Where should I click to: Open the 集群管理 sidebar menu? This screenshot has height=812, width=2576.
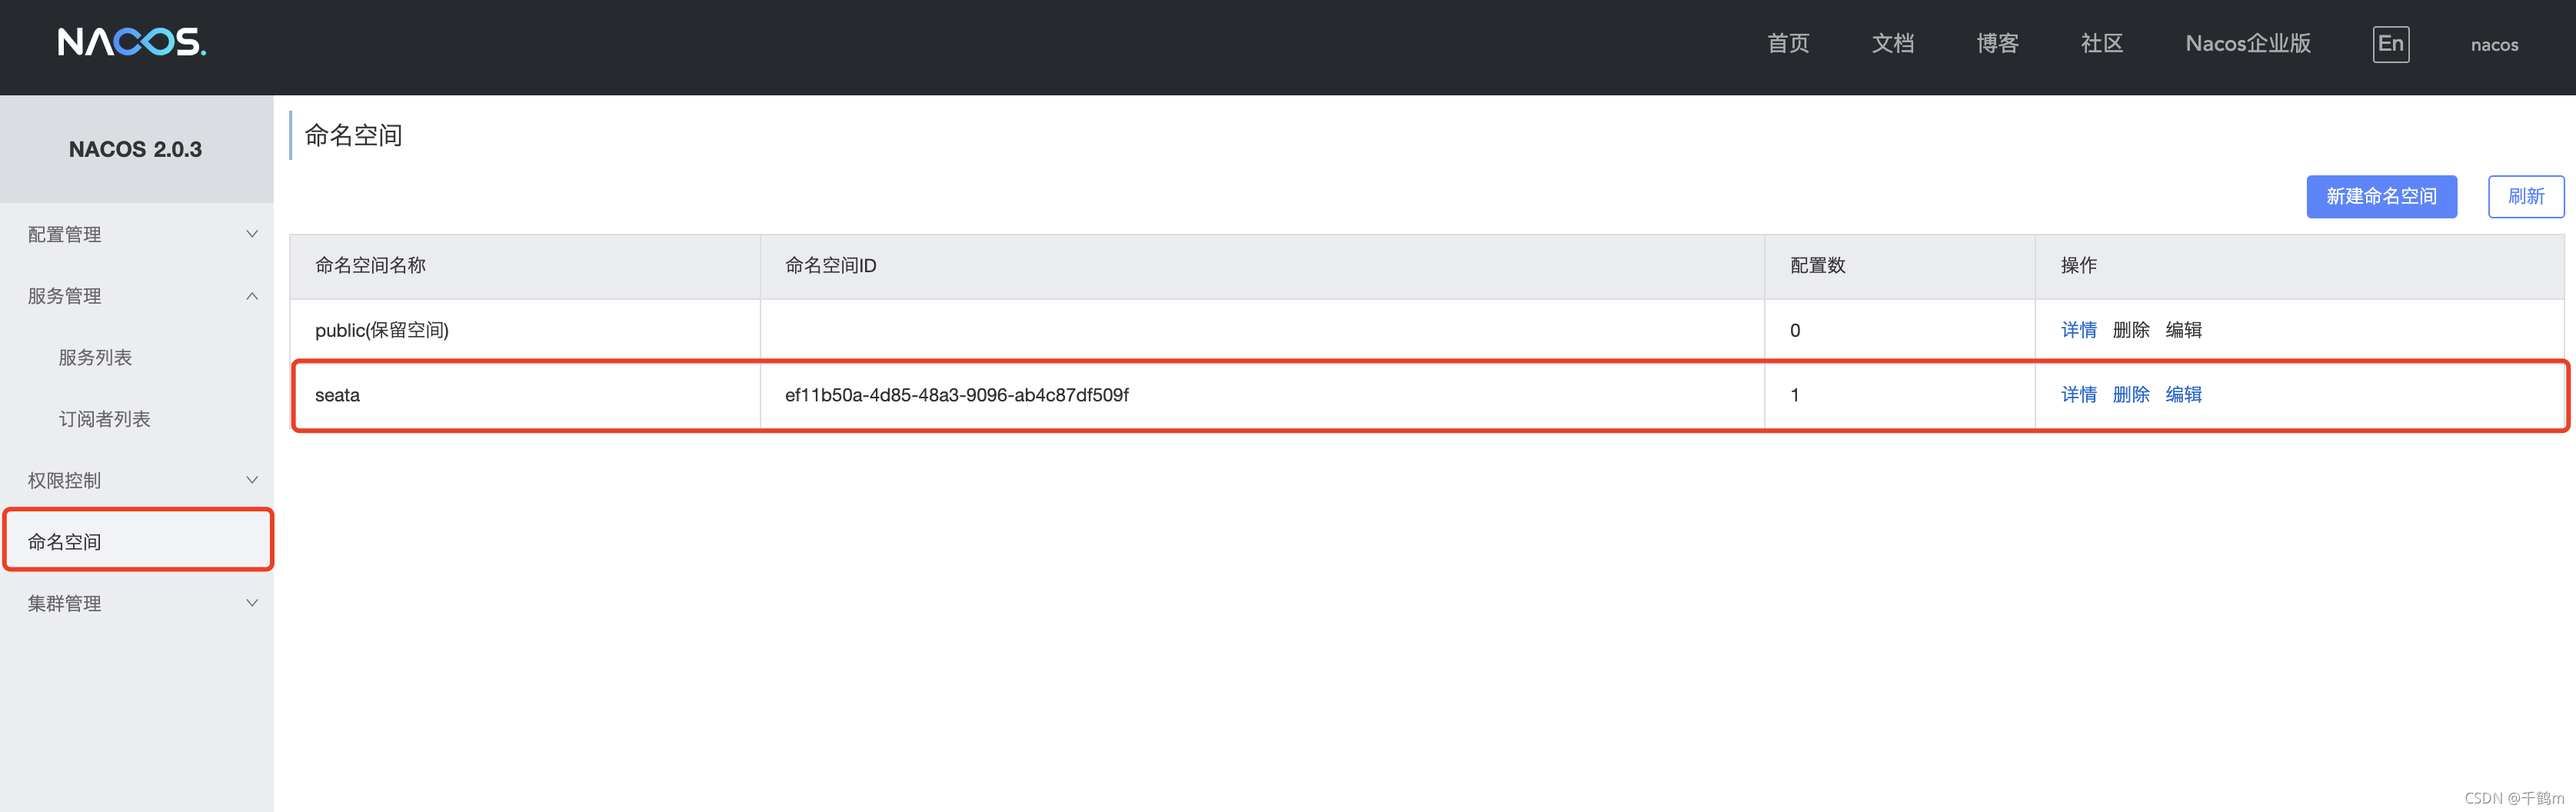tap(137, 603)
